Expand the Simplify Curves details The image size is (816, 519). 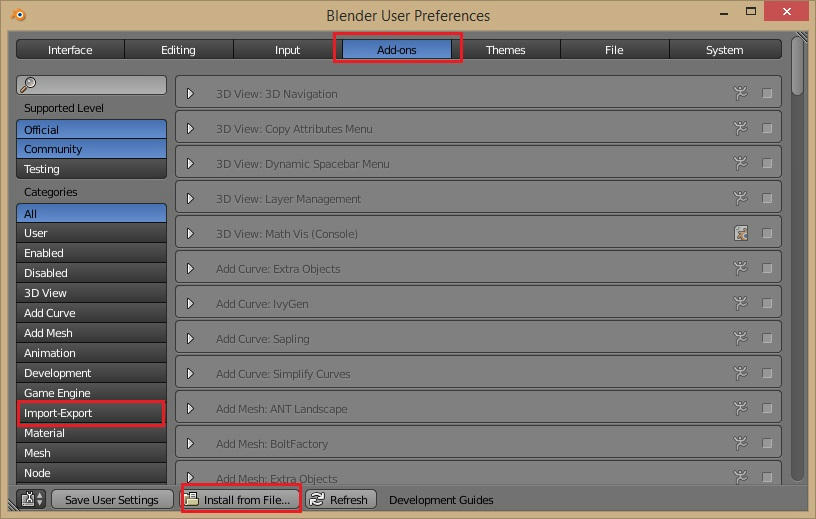[190, 374]
